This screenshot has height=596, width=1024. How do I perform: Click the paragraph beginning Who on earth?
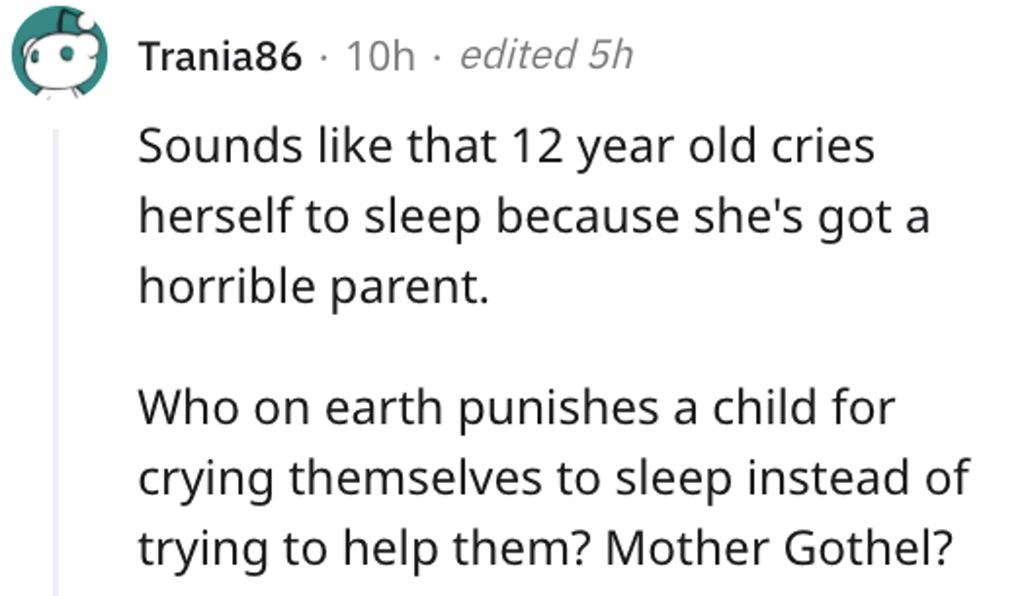coord(554,478)
